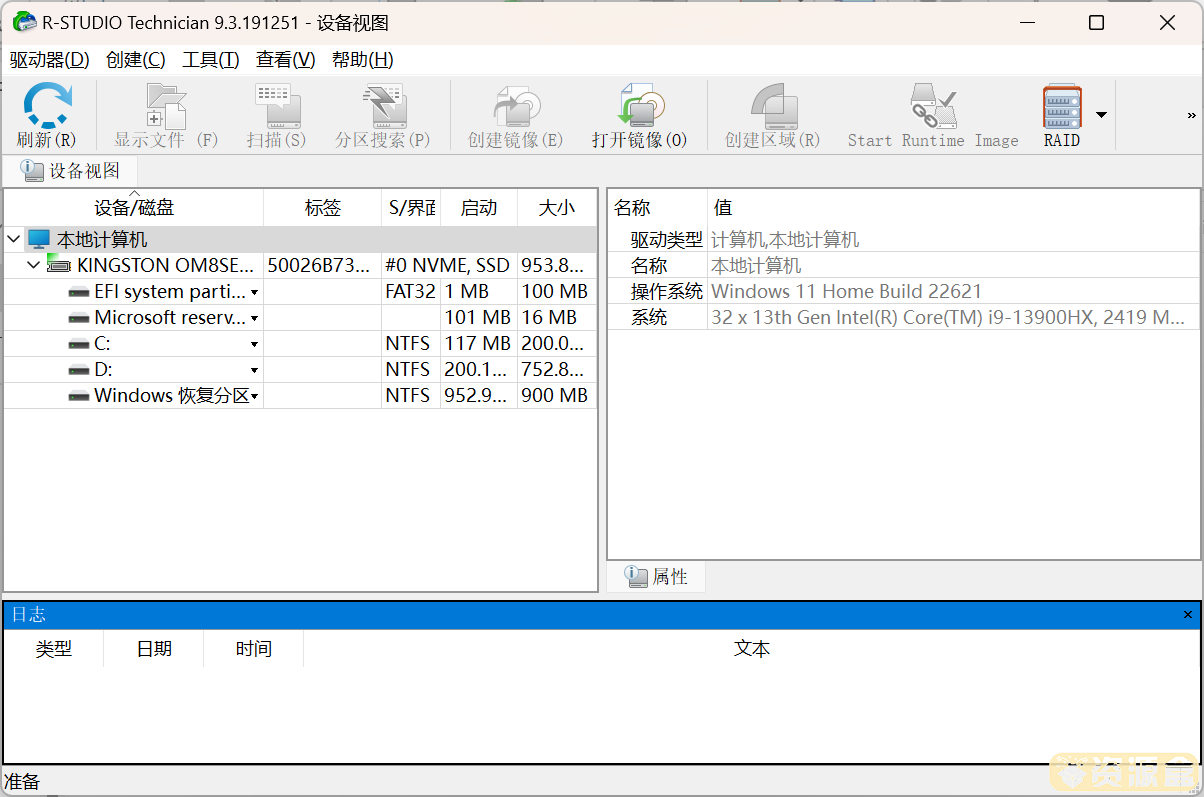The width and height of the screenshot is (1204, 797).
Task: Open the 驱动器(D) menu
Action: [x=49, y=59]
